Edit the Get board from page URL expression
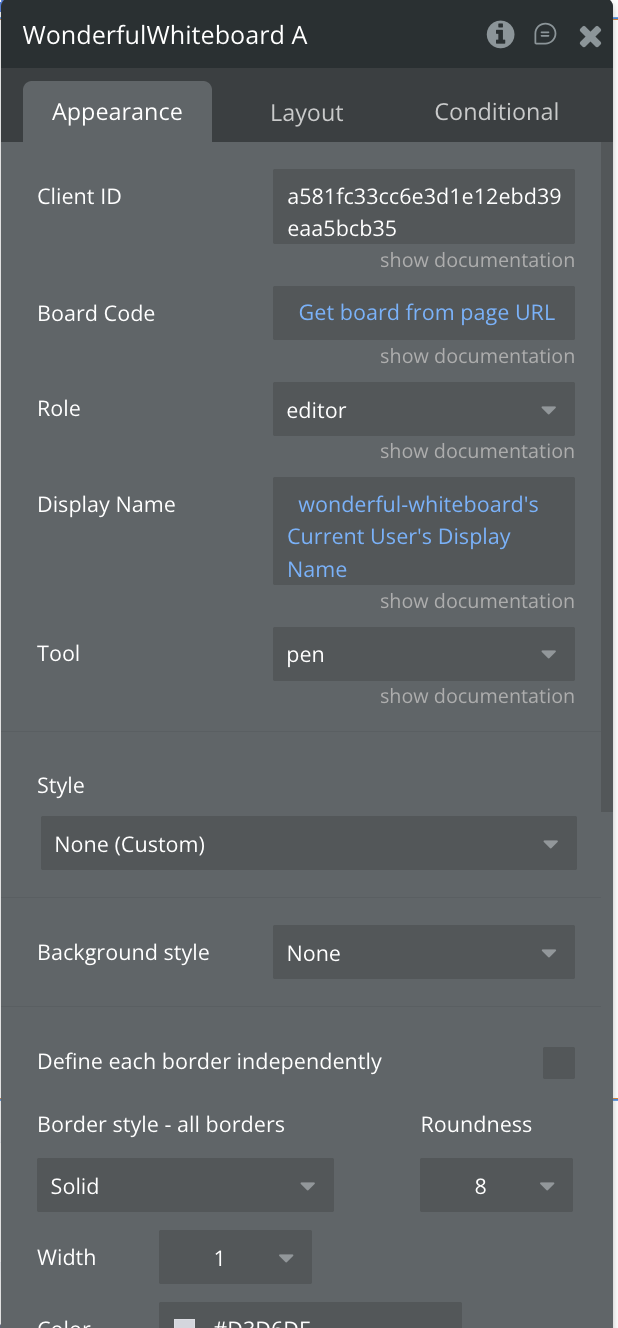The image size is (618, 1328). 426,312
